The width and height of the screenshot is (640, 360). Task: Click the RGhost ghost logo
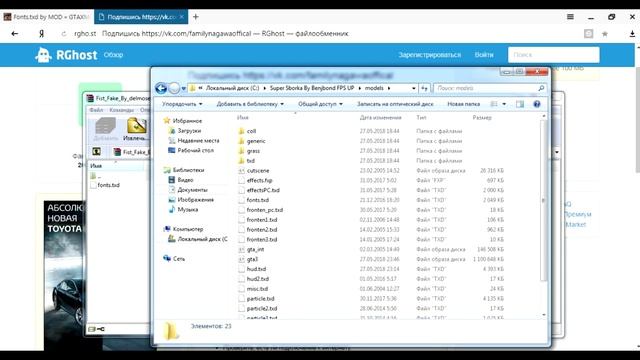pos(43,55)
